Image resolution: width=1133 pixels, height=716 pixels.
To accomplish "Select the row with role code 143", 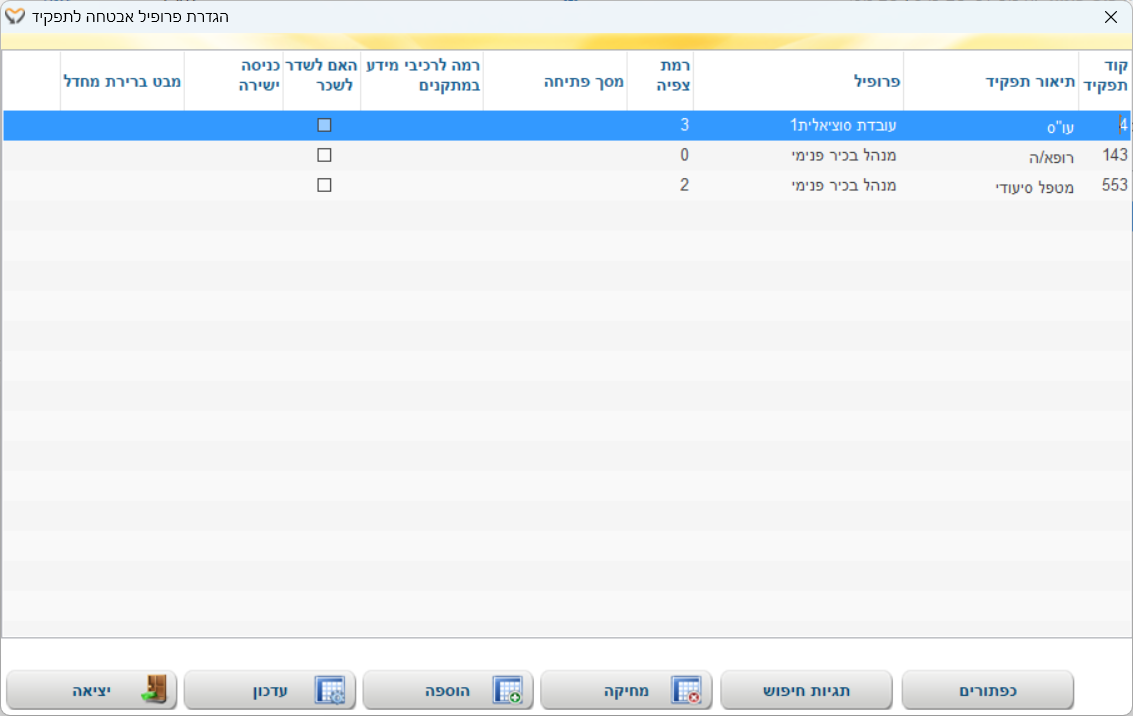I will (1114, 155).
